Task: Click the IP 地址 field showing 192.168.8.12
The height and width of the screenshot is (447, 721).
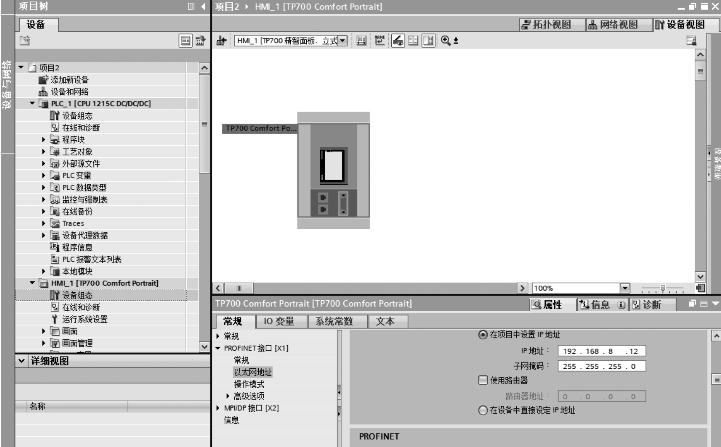Action: 601,351
